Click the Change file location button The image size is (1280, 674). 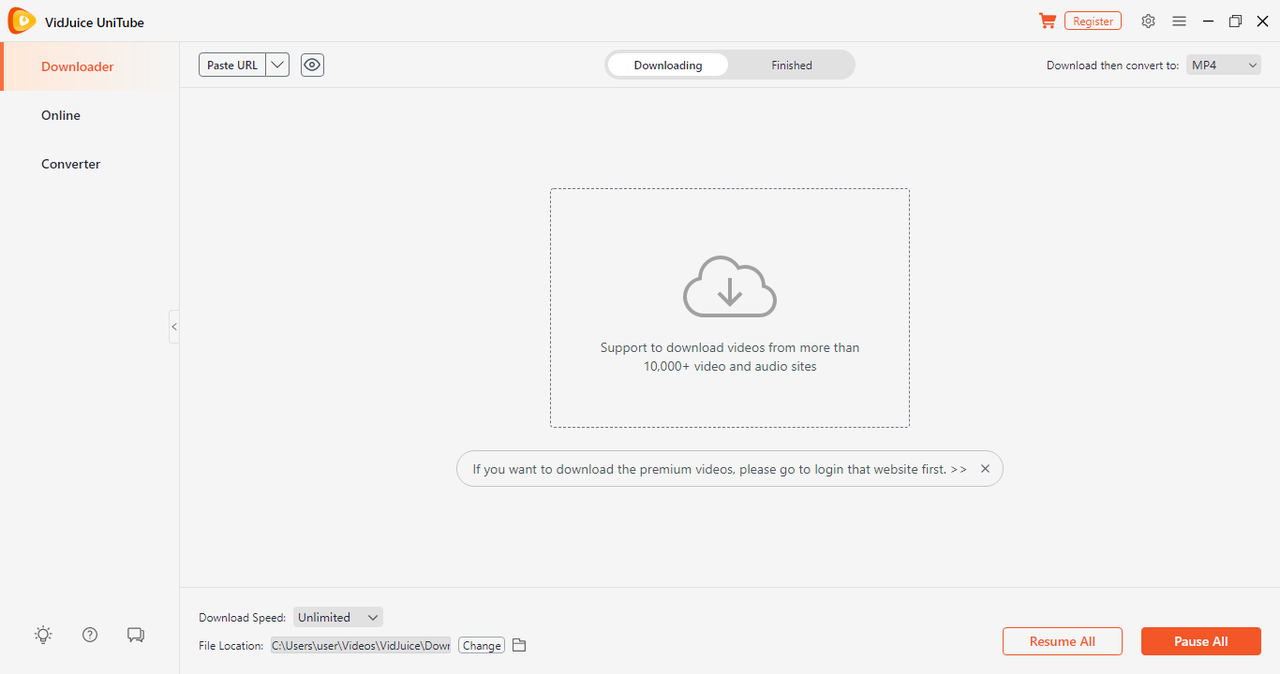[481, 645]
